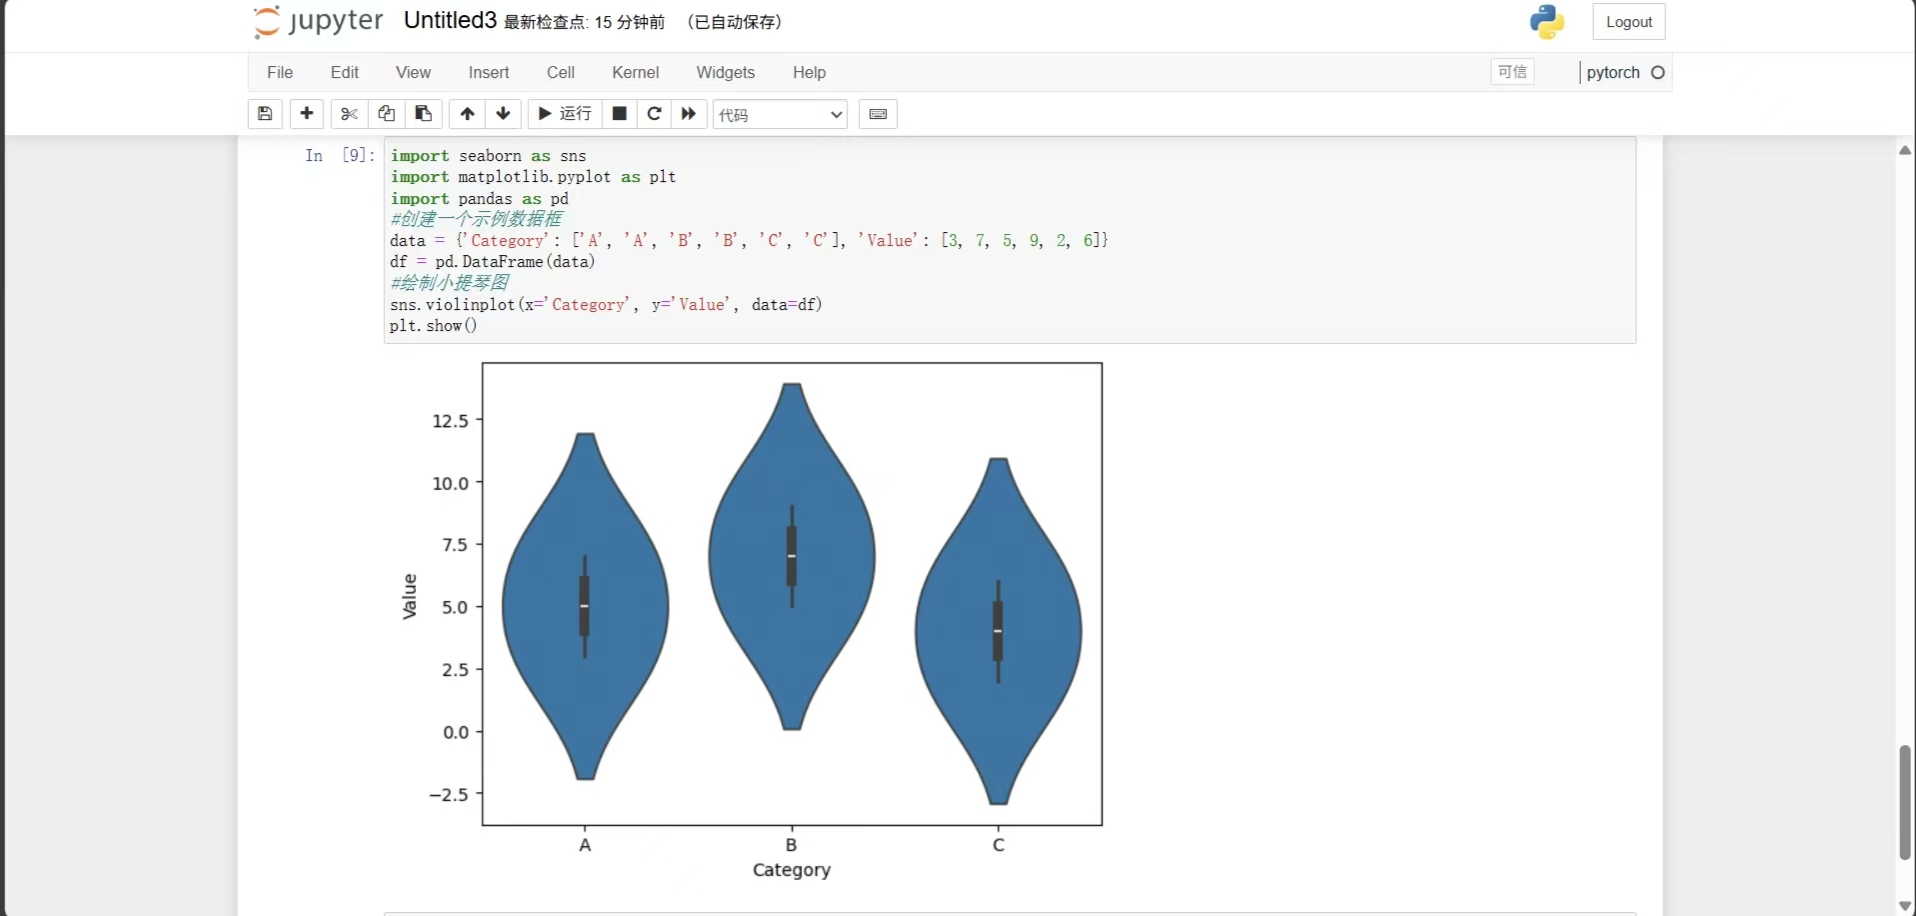Rename notebook title Untitled3
This screenshot has width=1916, height=916.
(450, 21)
